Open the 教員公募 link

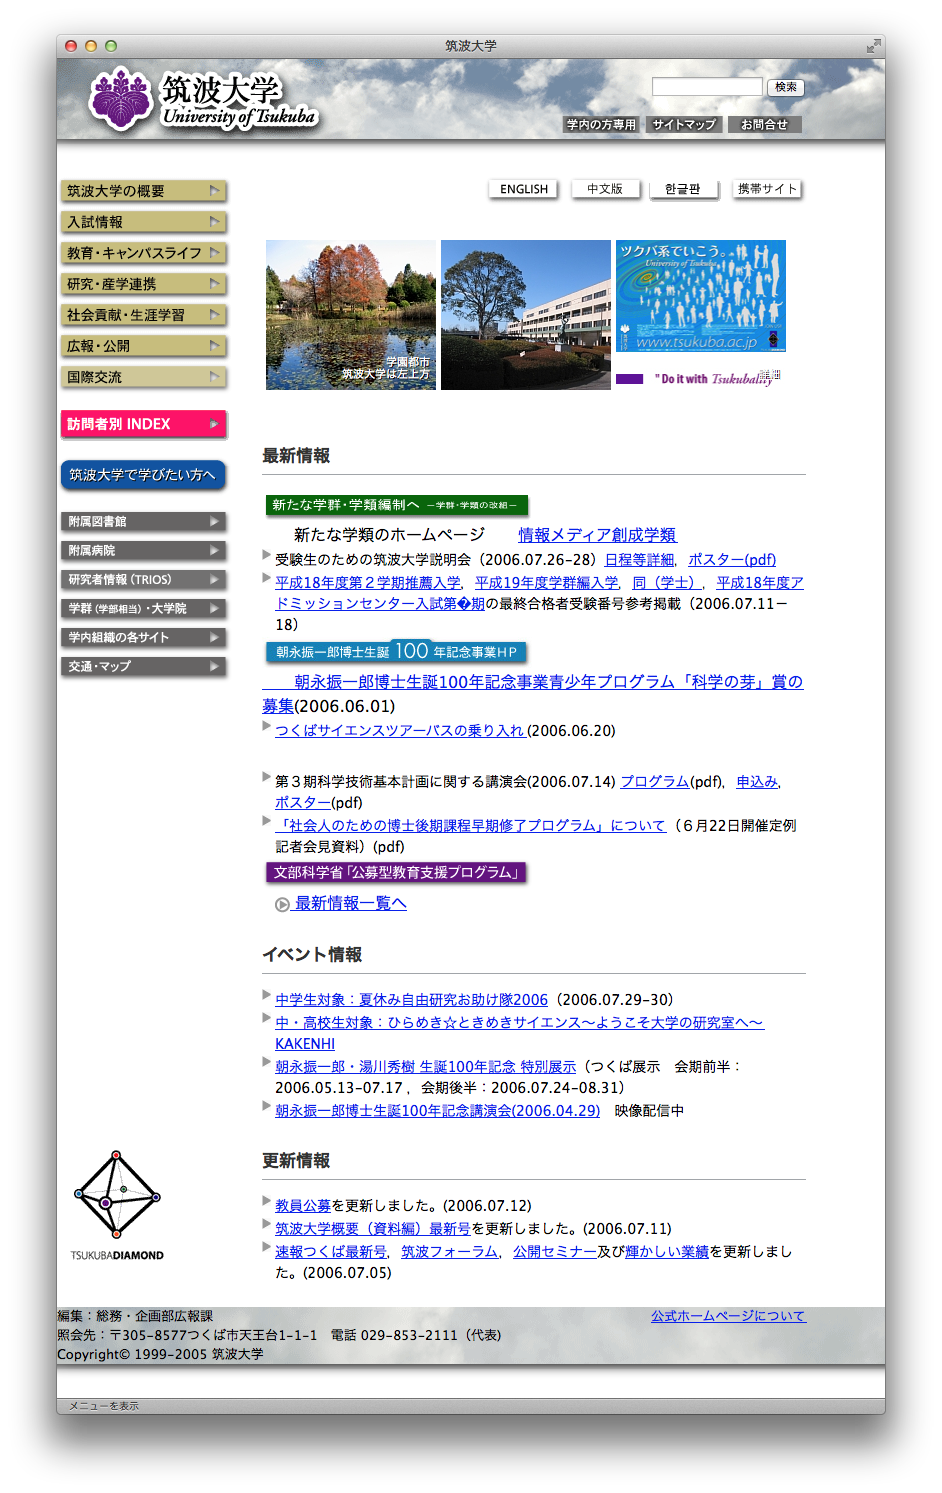pyautogui.click(x=302, y=1206)
